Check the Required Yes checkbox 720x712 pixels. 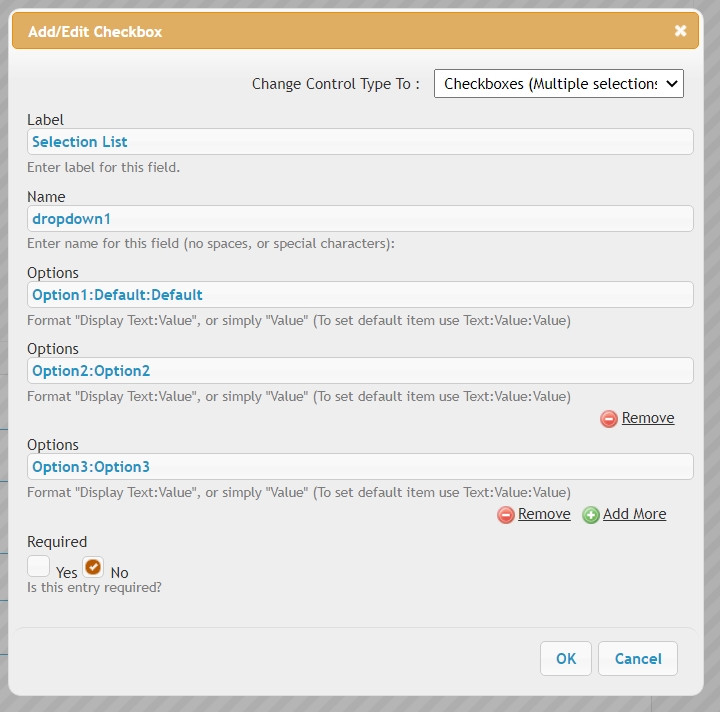pyautogui.click(x=39, y=566)
